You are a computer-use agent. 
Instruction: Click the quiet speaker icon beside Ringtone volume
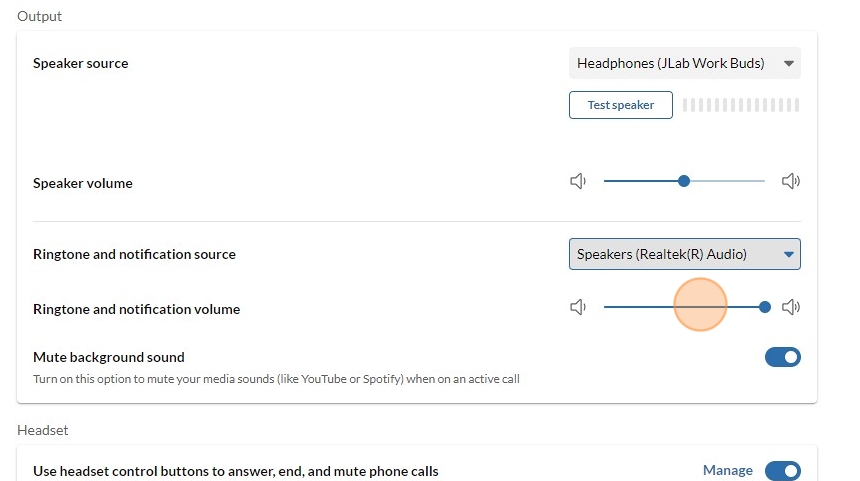pyautogui.click(x=578, y=307)
